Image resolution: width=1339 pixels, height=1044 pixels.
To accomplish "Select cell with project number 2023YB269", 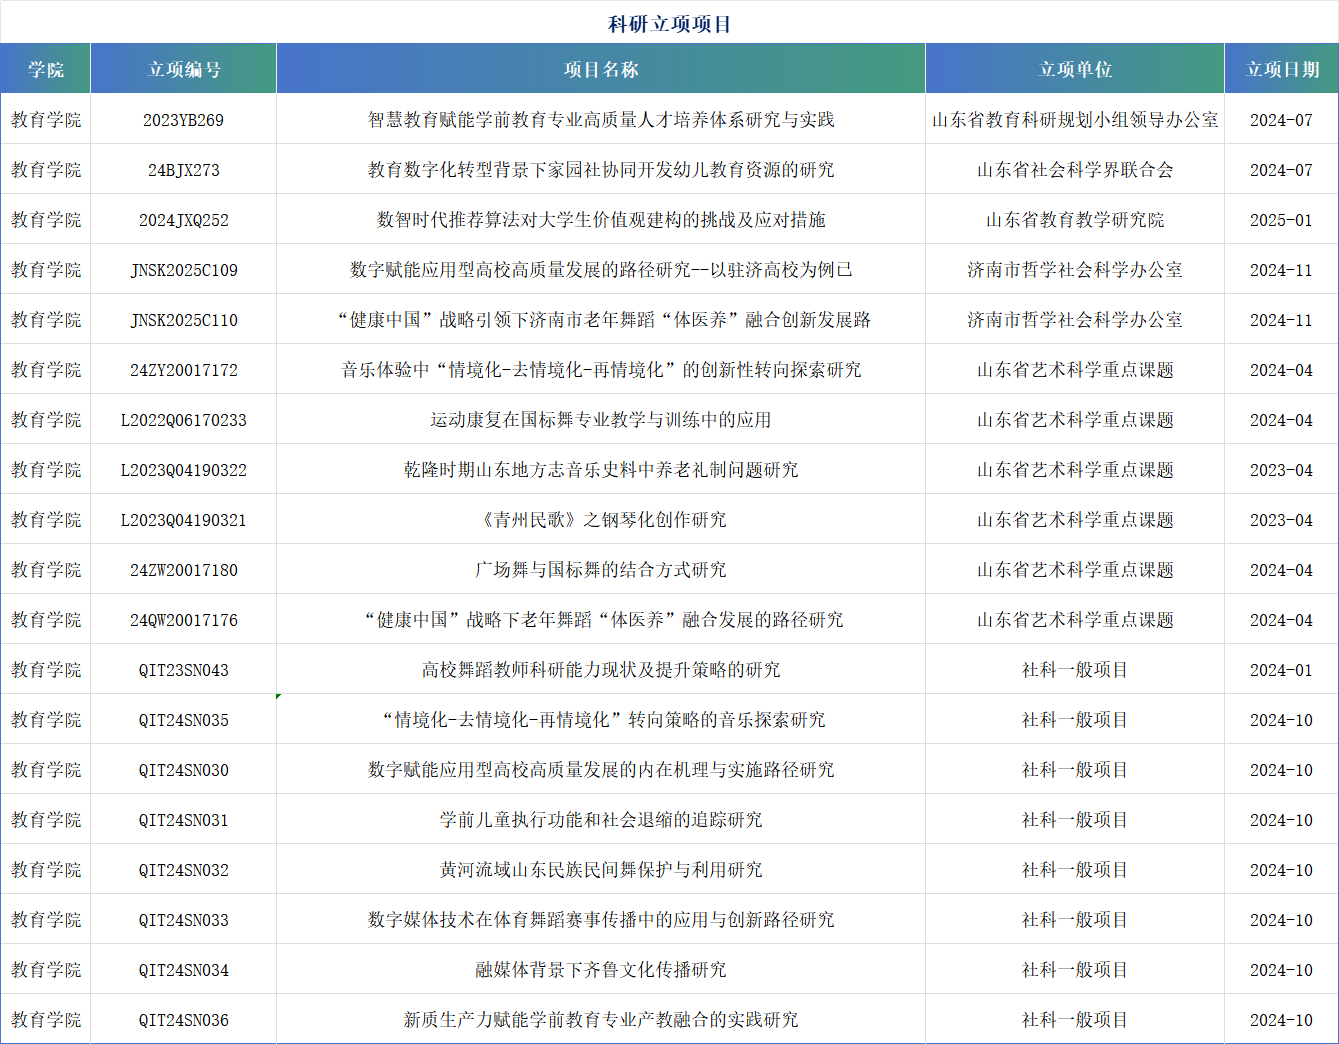I will 184,120.
